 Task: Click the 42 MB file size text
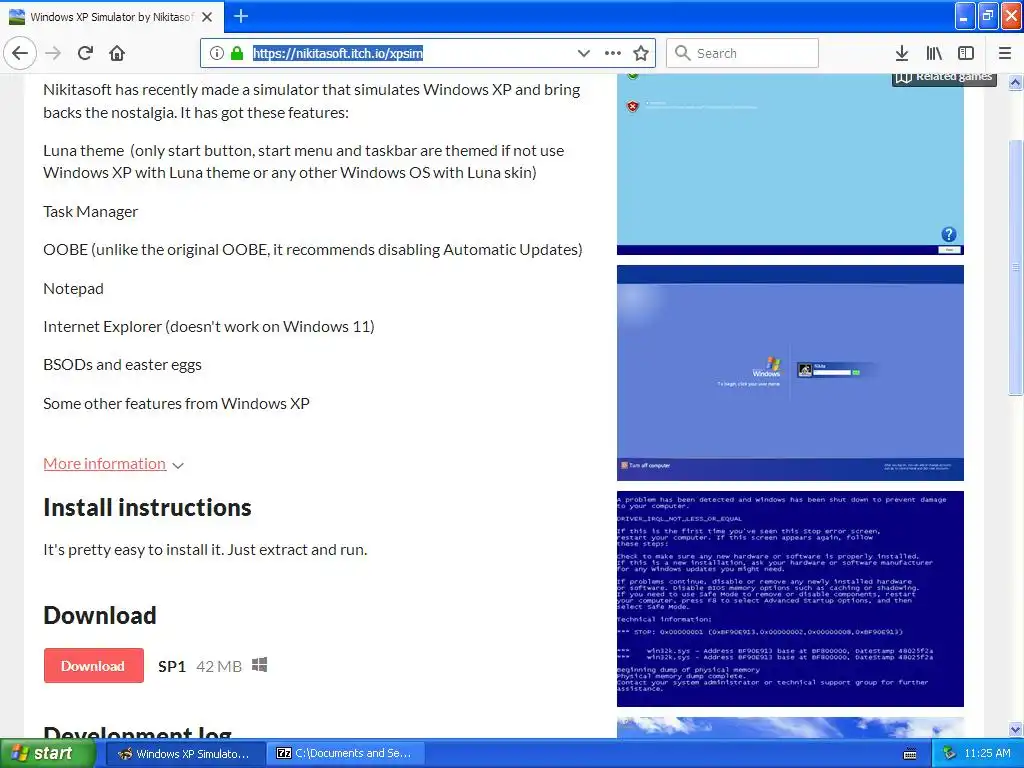pyautogui.click(x=219, y=666)
